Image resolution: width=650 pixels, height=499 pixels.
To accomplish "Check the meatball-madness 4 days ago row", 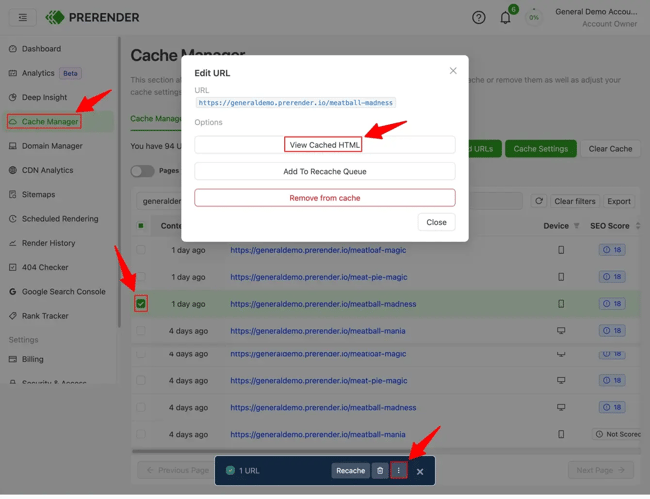I will point(141,407).
